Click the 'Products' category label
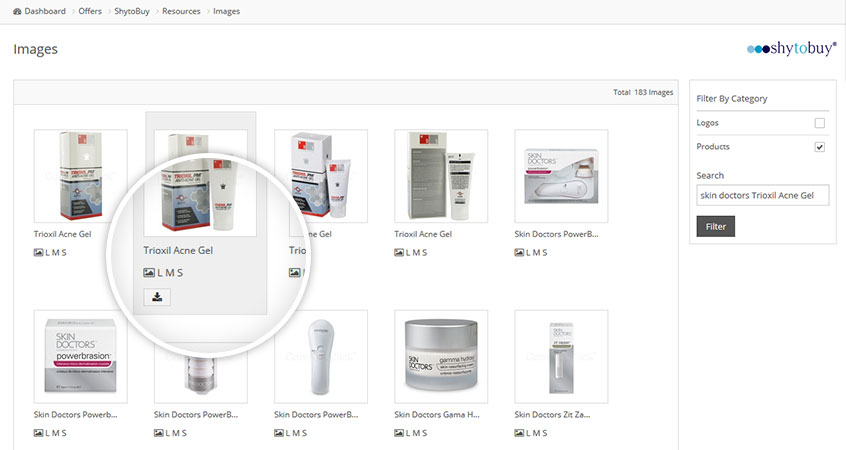 coord(713,147)
